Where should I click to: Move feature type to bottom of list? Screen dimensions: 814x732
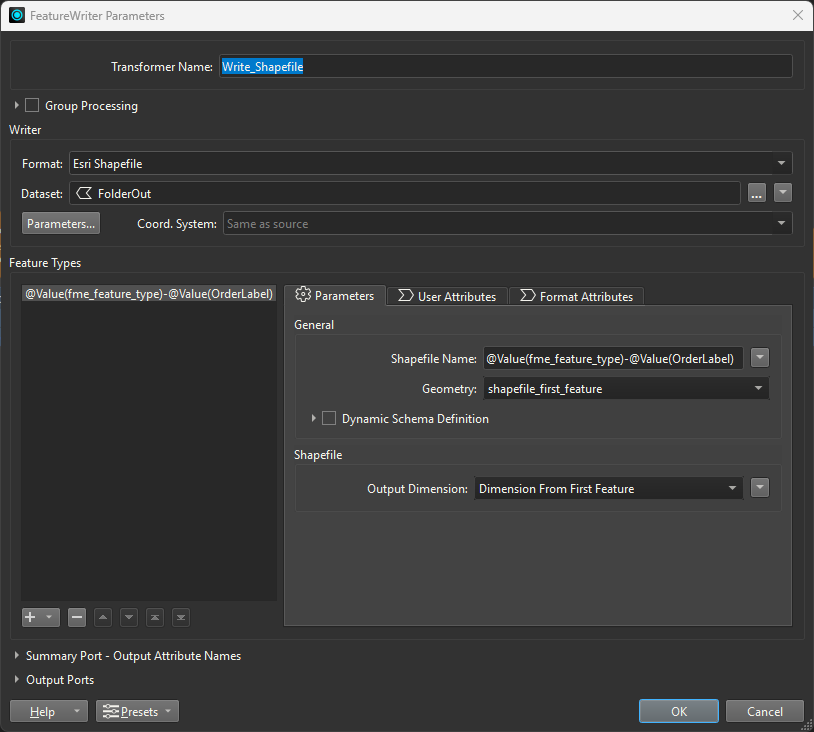181,617
